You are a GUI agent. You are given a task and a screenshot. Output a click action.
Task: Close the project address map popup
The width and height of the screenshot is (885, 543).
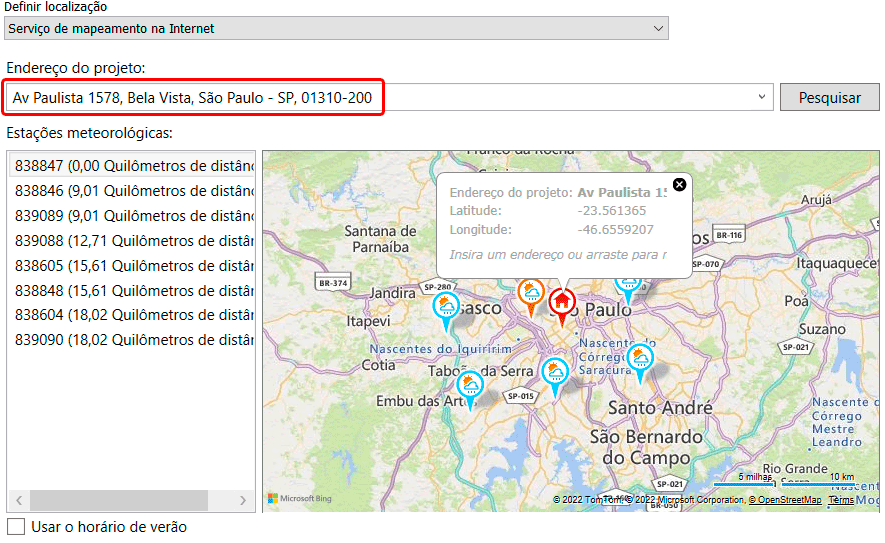click(679, 184)
